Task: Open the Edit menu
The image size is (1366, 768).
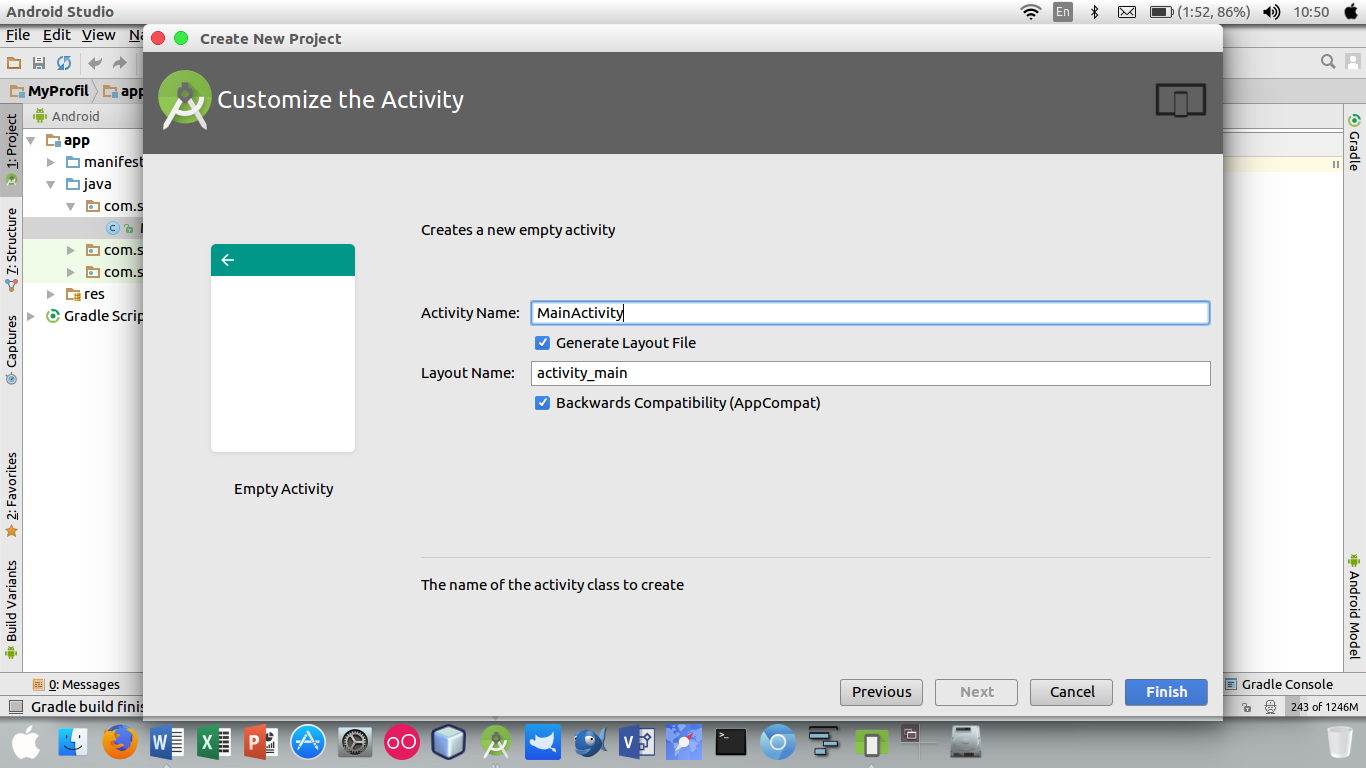Action: [x=57, y=35]
